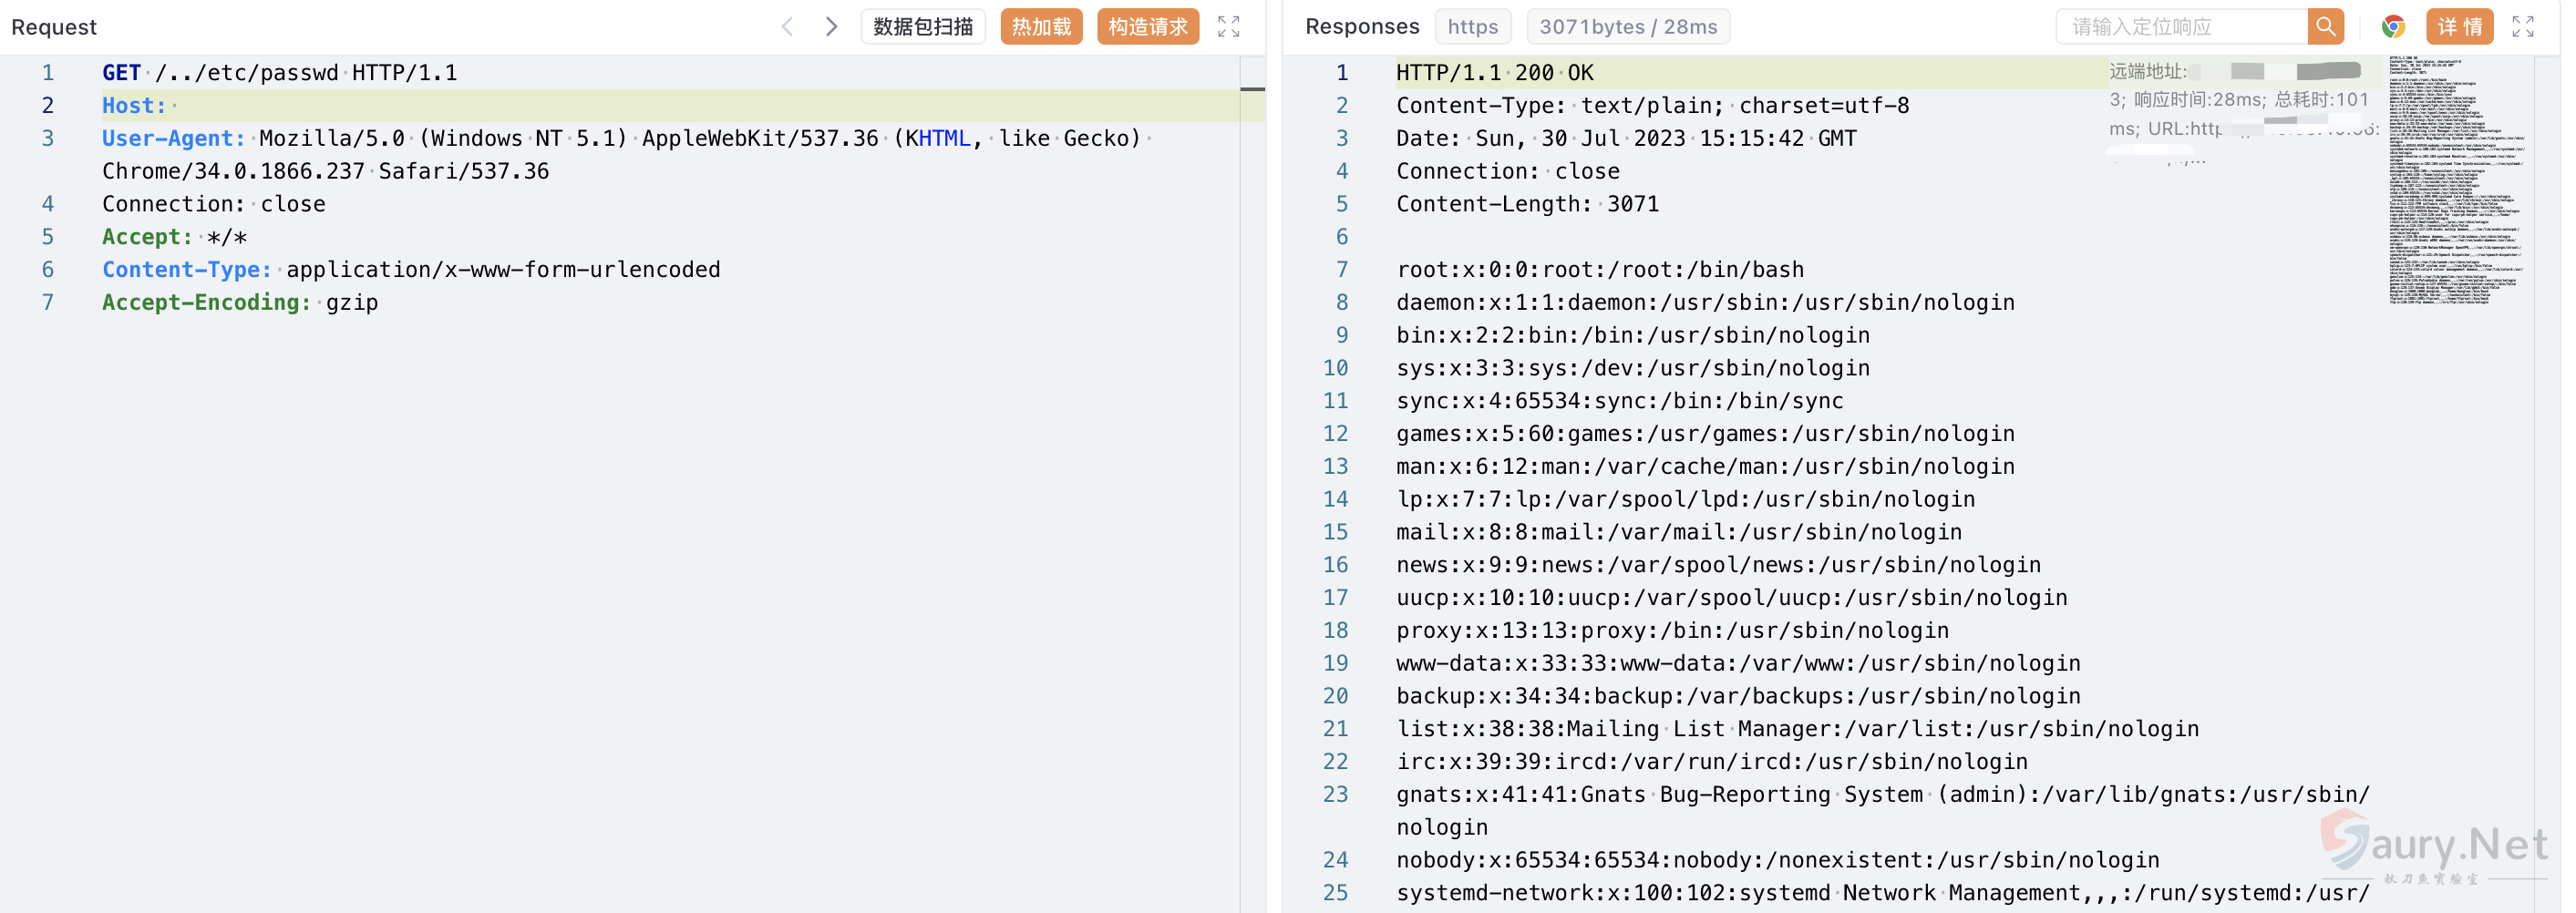Viewport: 2576px width, 913px height.
Task: Focus the 请输入定位响应 search field
Action: pos(2180,27)
